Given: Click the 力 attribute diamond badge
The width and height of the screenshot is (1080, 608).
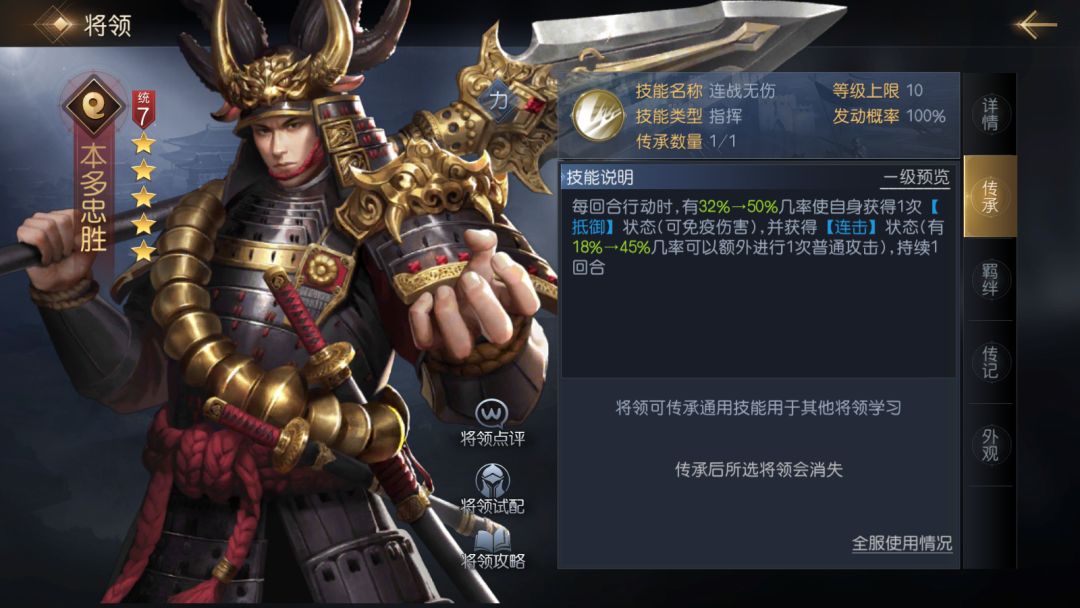Looking at the screenshot, I should click(x=499, y=101).
